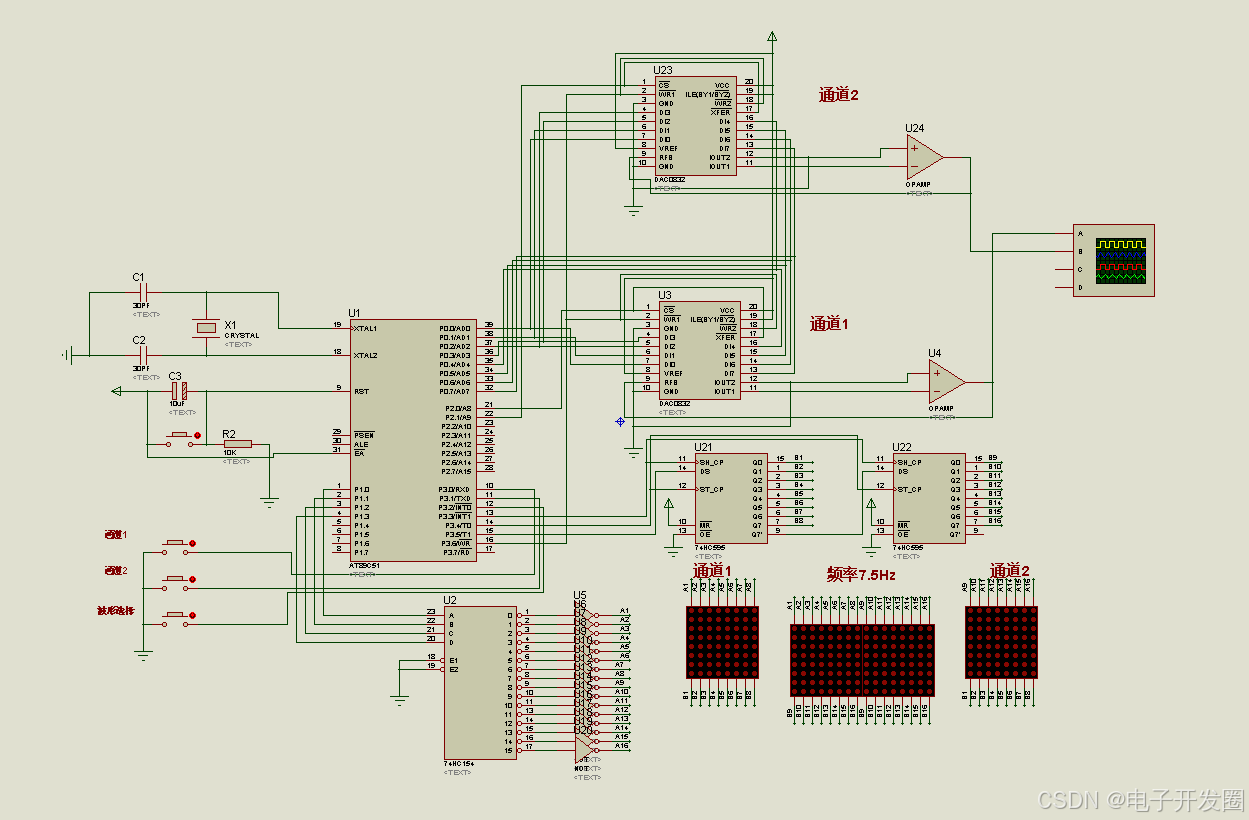
Task: Select the U21 74HC595 shift register
Action: click(730, 498)
